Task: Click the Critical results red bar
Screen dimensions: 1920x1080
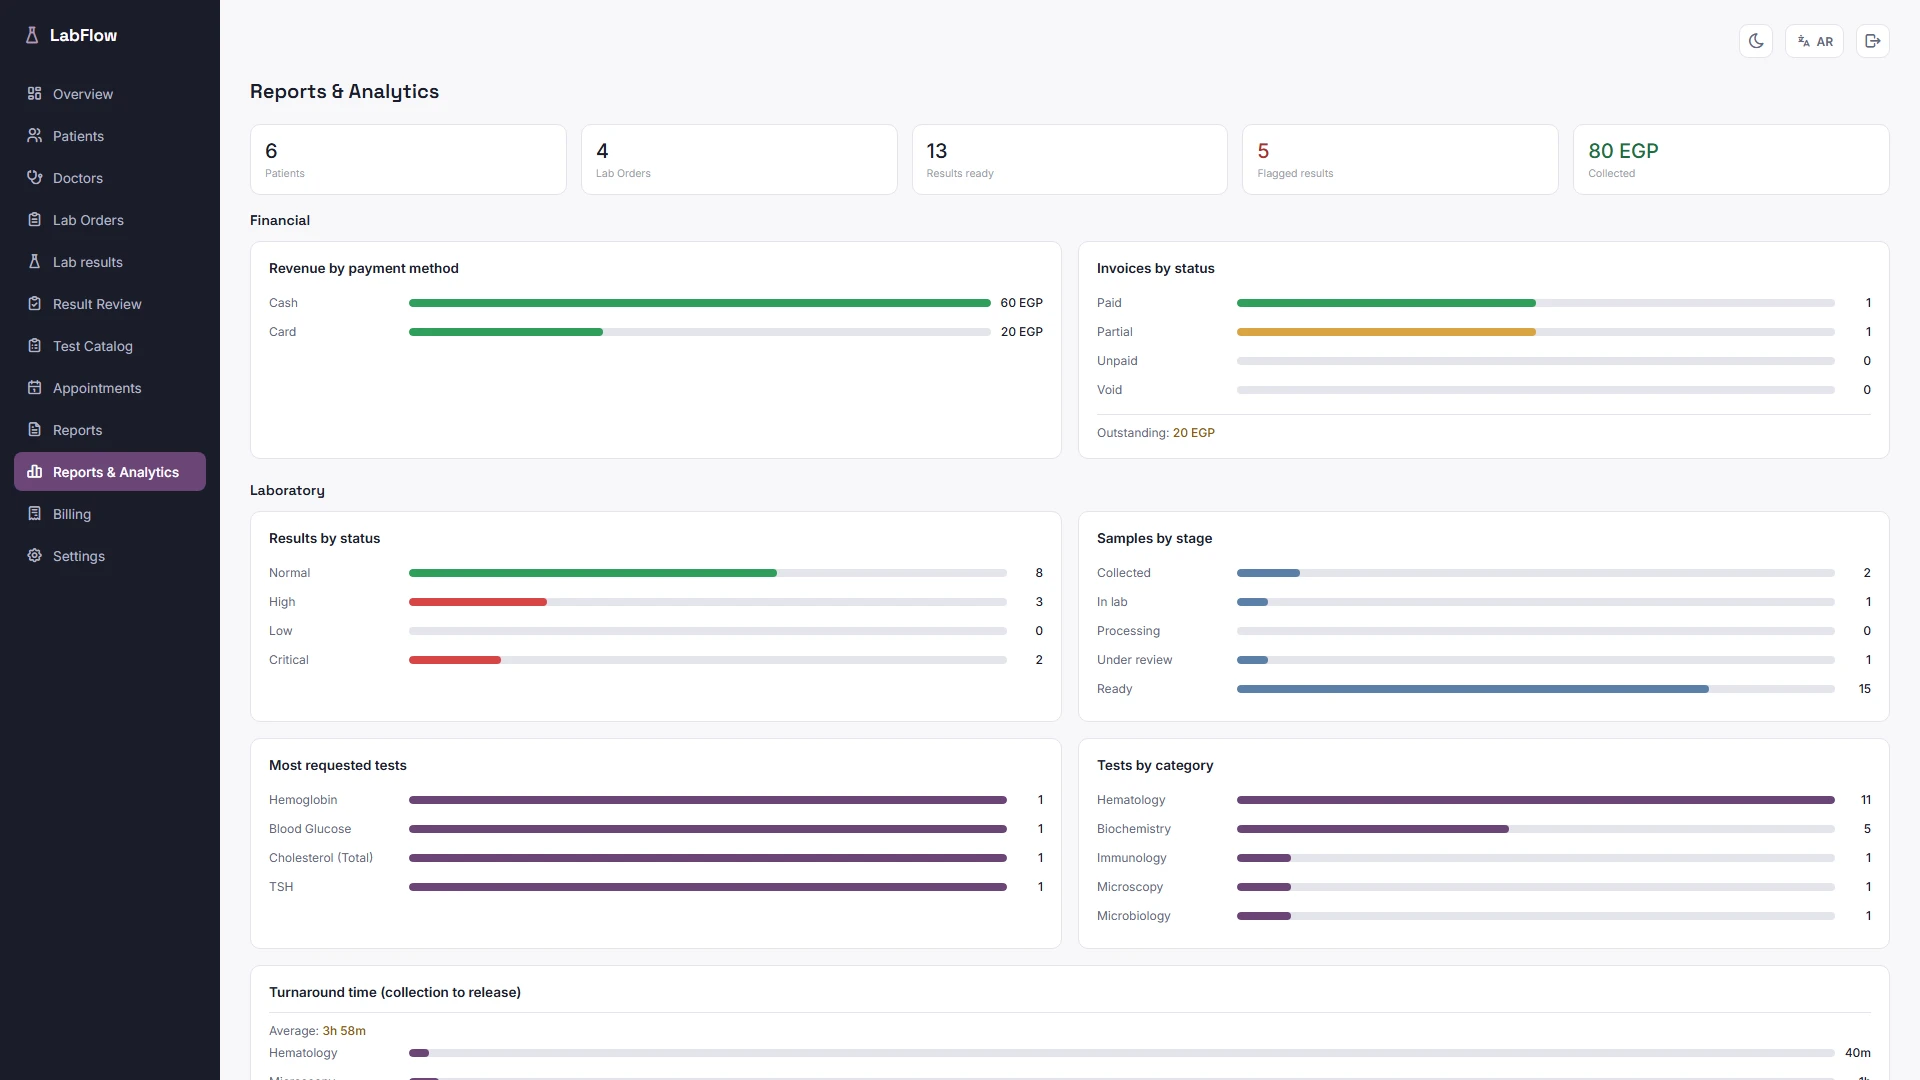Action: (x=455, y=659)
